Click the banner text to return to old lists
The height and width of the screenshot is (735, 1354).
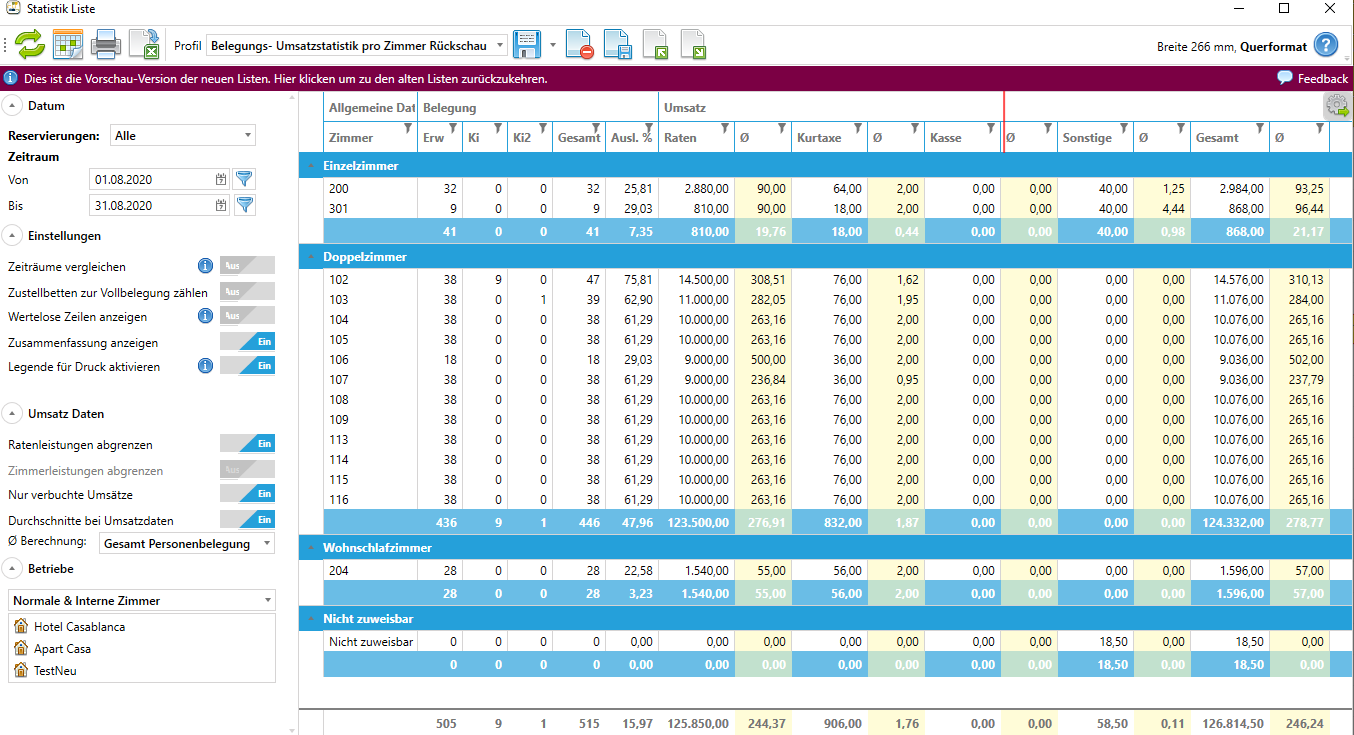point(285,78)
